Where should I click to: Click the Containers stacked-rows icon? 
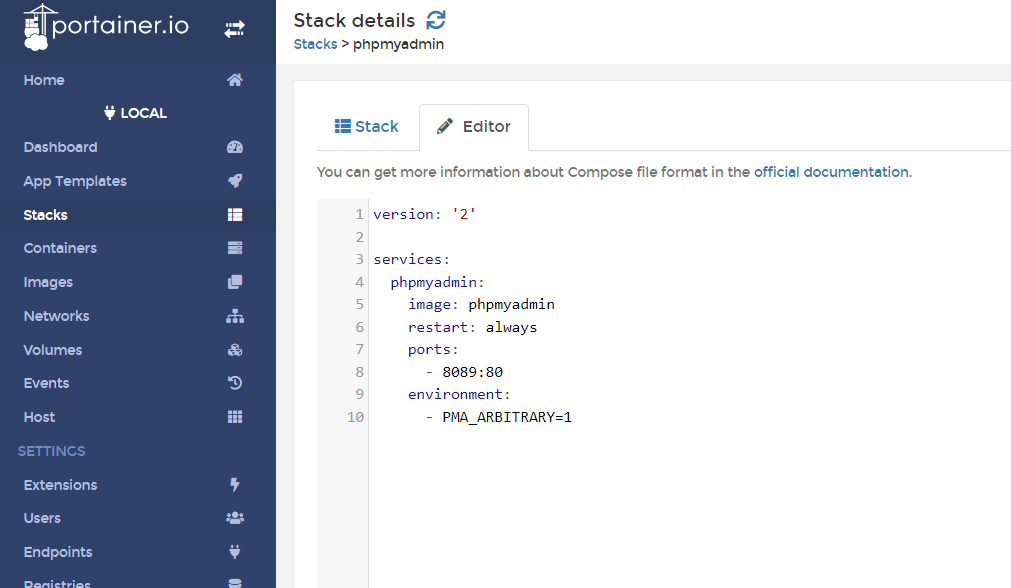[235, 248]
